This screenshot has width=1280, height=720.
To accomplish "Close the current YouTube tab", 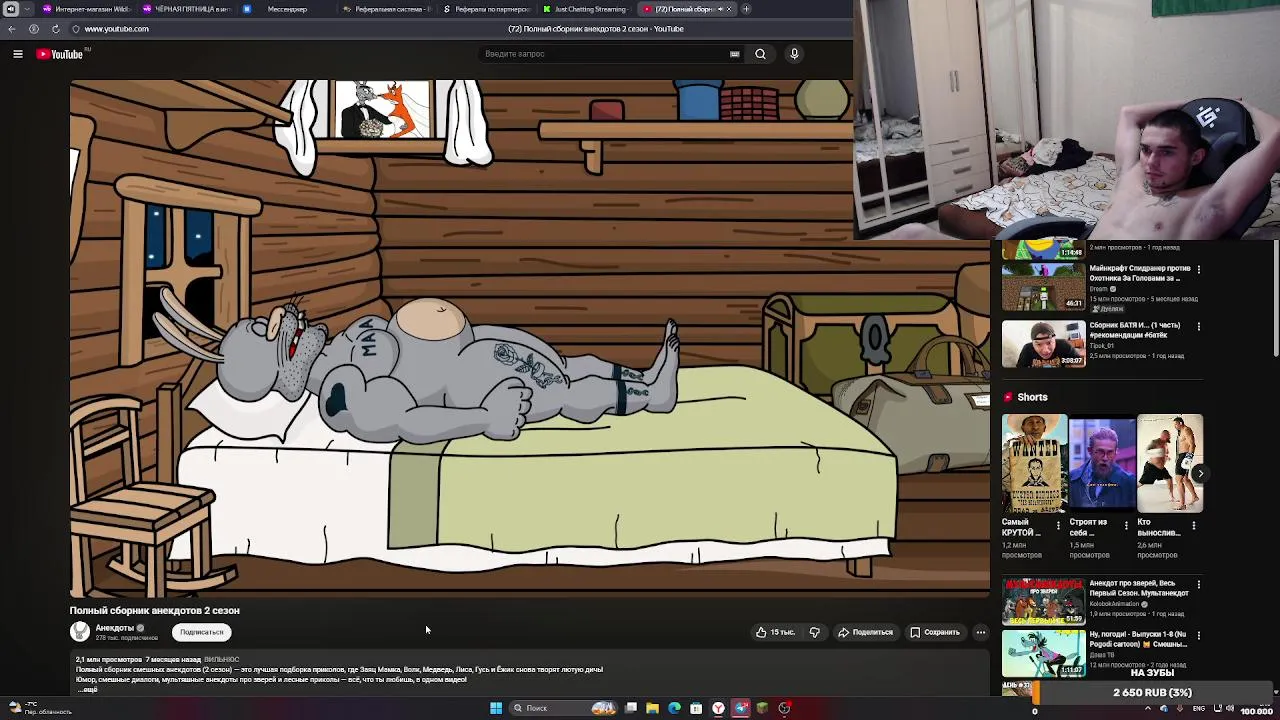I will (x=729, y=9).
